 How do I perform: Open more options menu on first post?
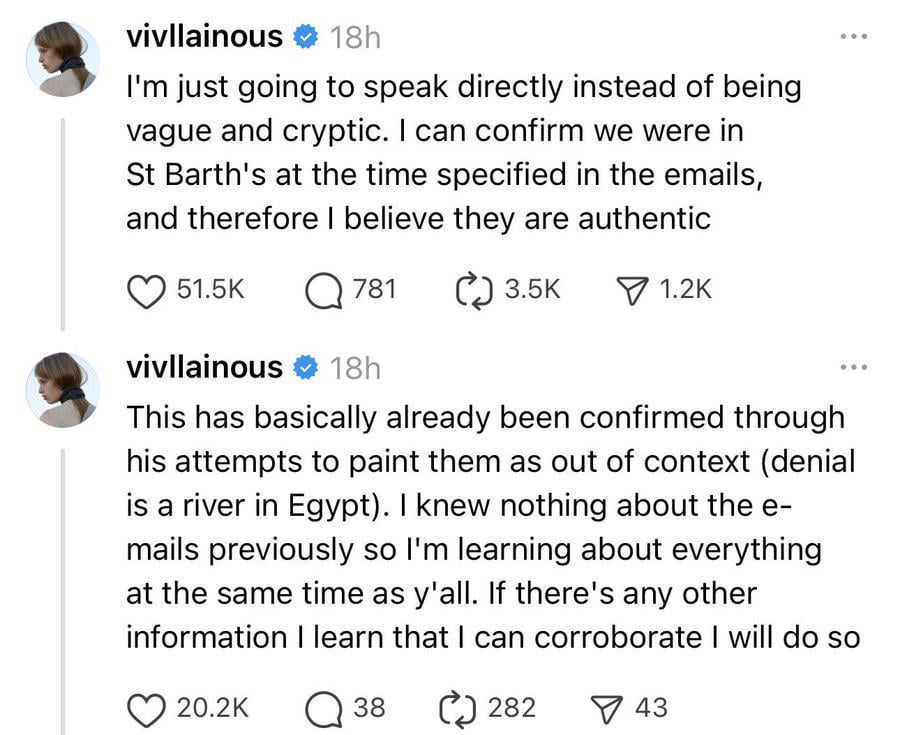click(852, 38)
